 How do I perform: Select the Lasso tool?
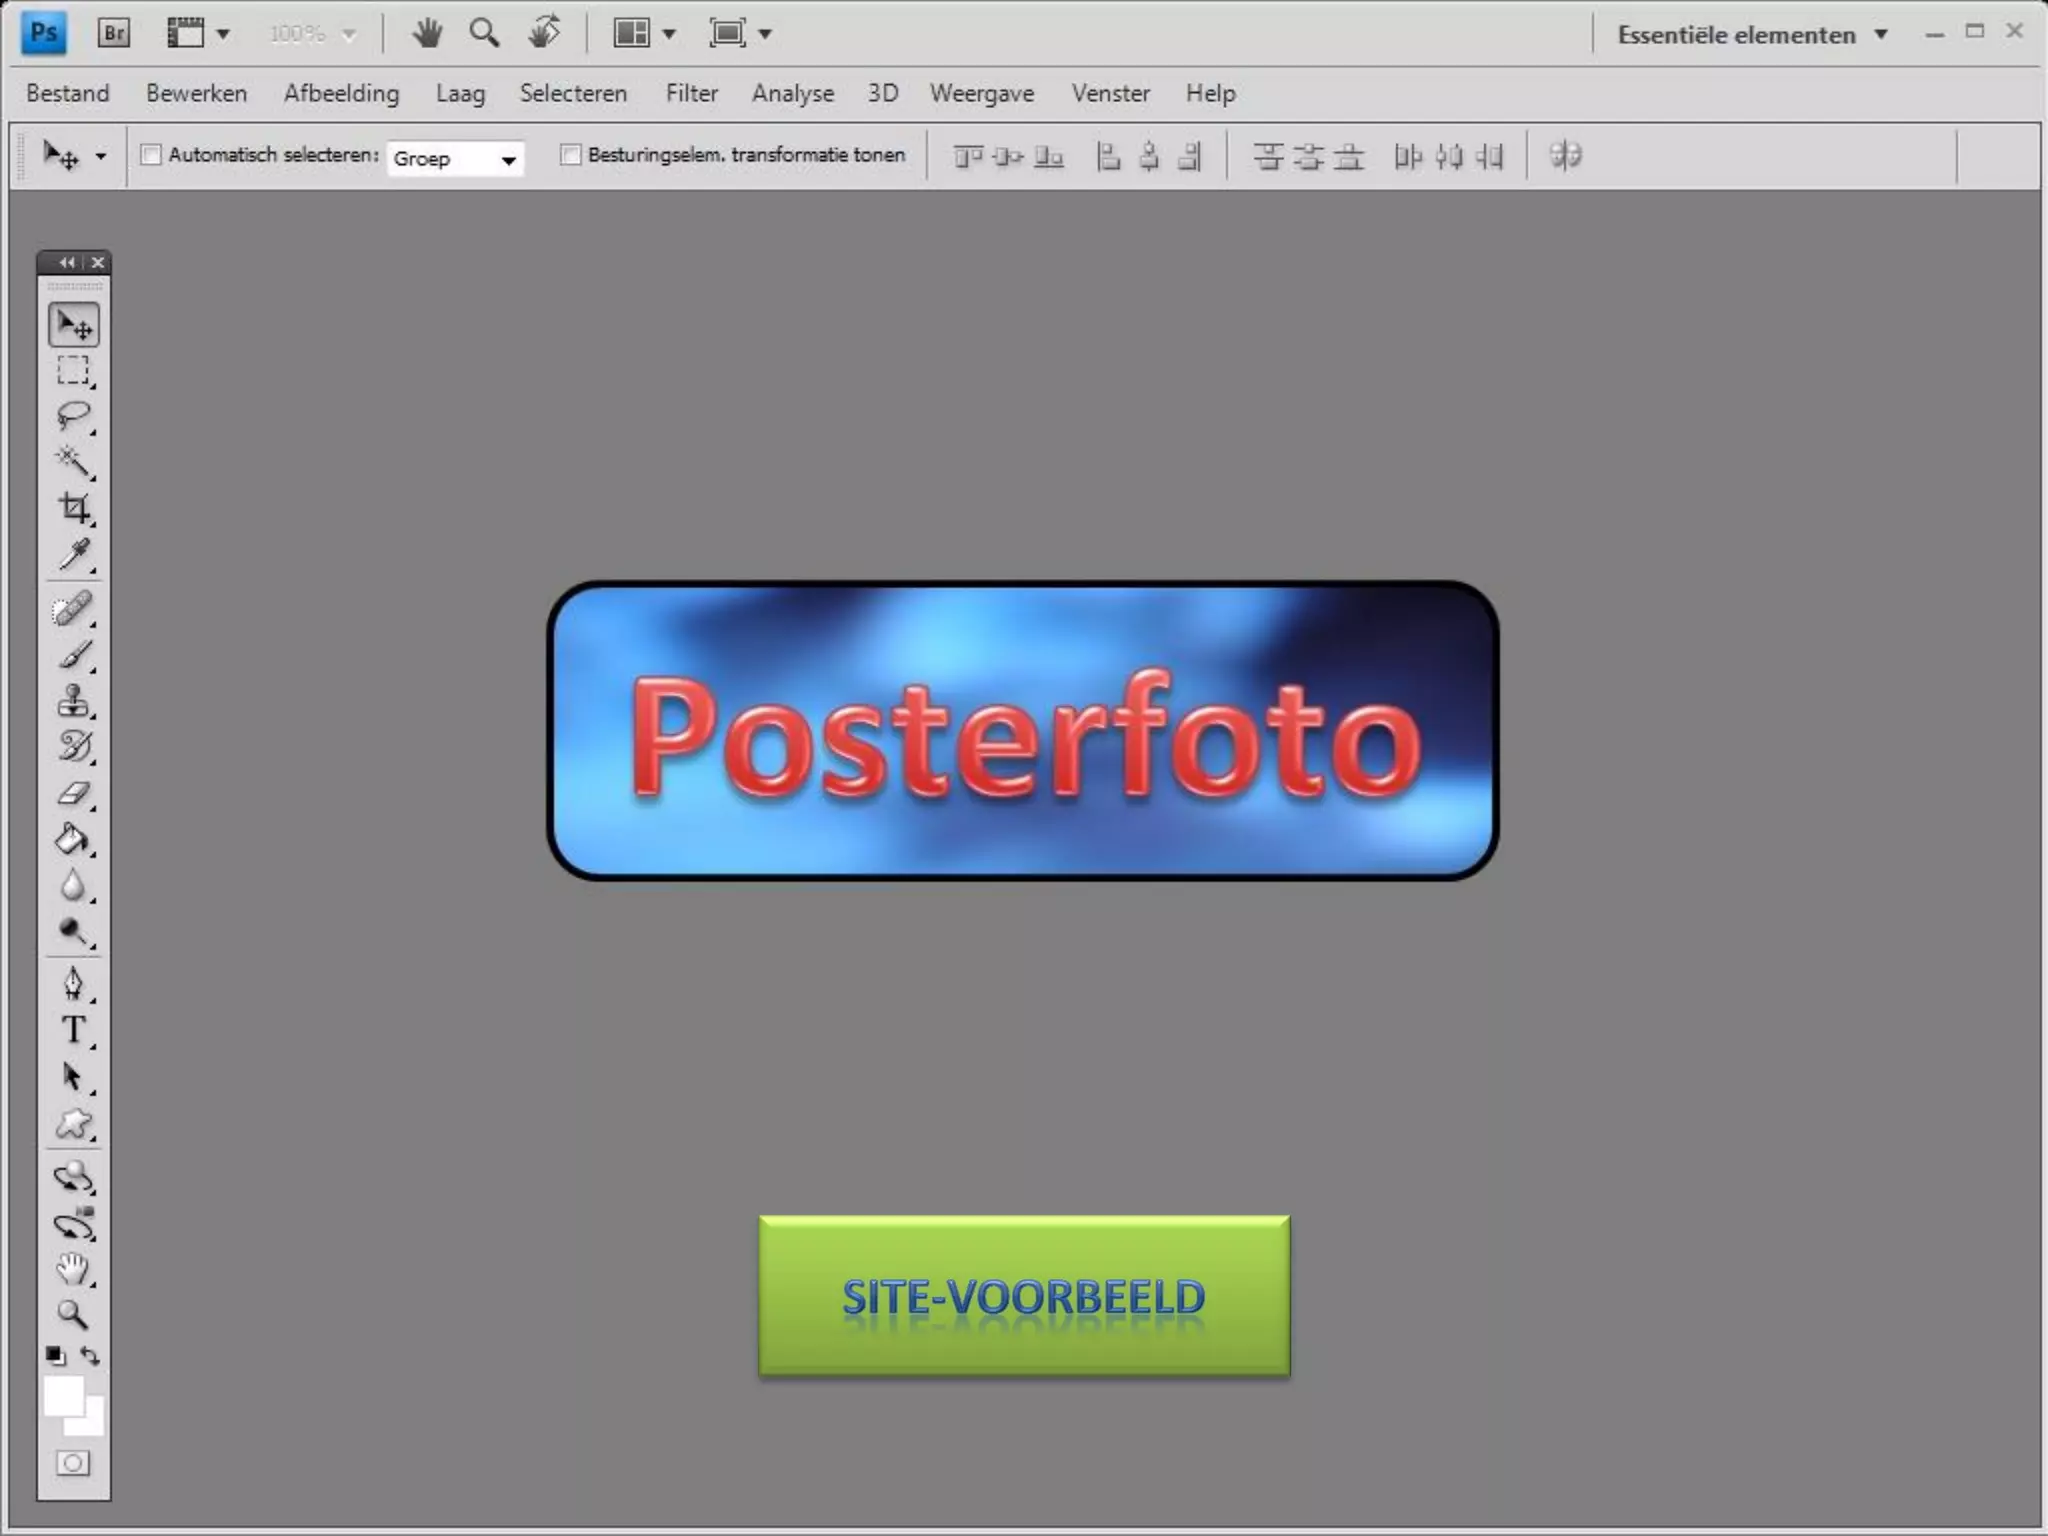(73, 415)
